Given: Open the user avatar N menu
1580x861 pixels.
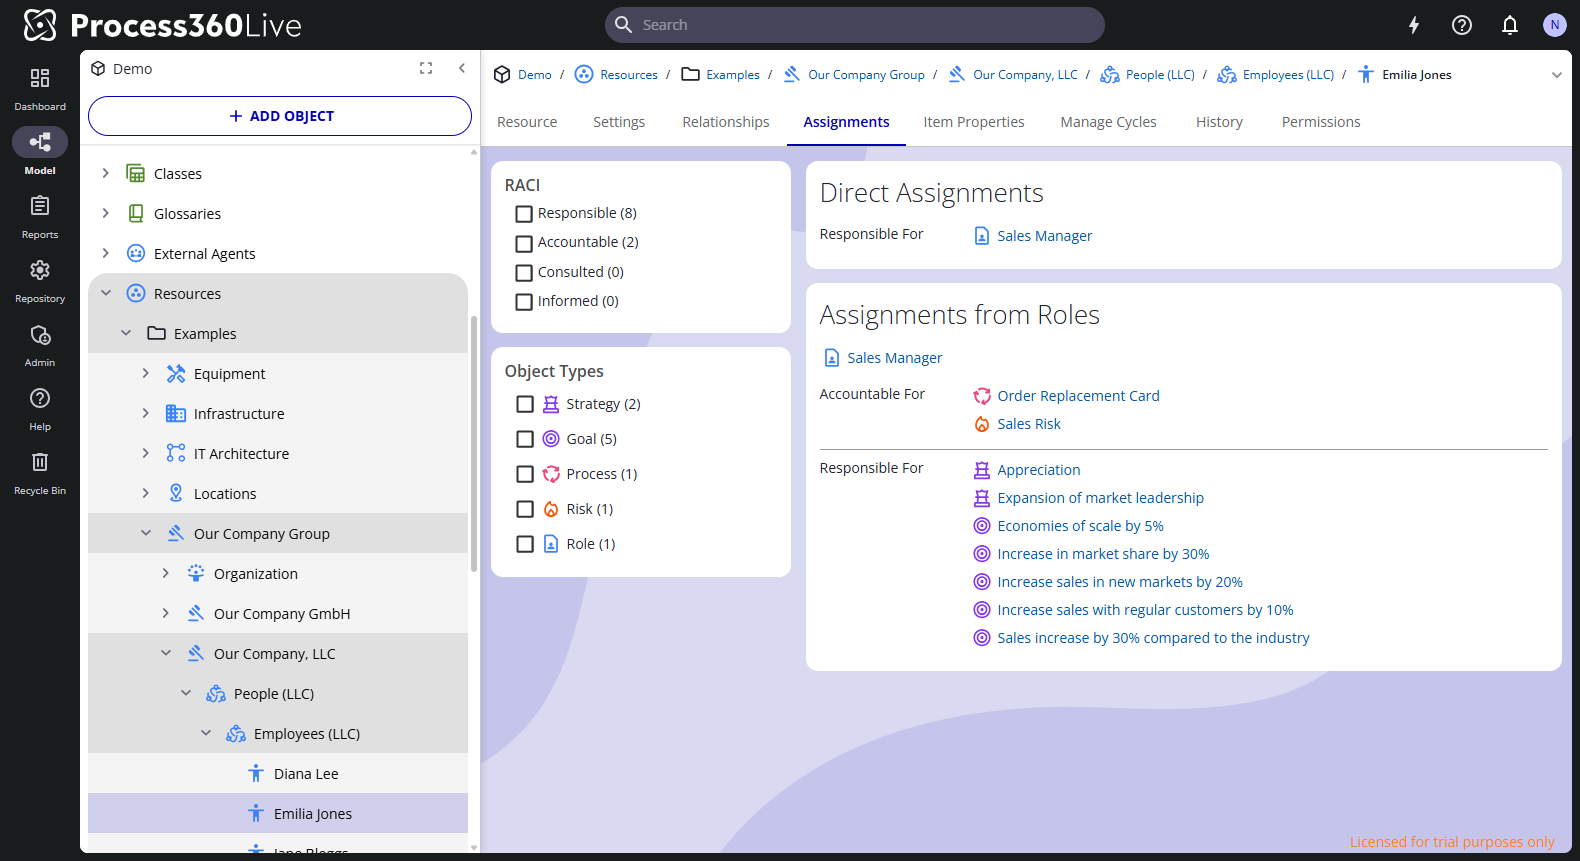Looking at the screenshot, I should [1554, 25].
